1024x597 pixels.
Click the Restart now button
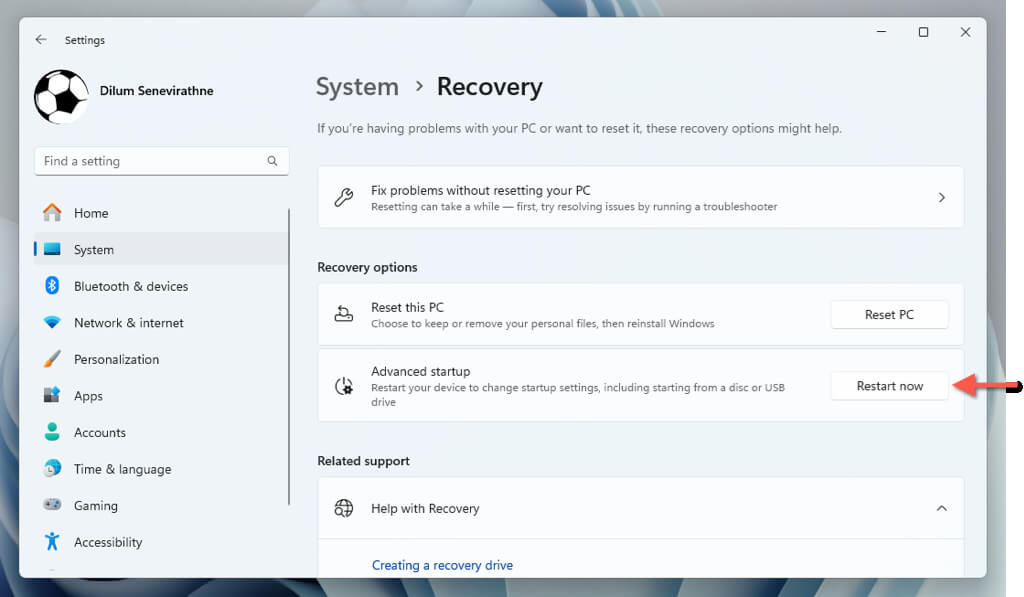click(889, 386)
